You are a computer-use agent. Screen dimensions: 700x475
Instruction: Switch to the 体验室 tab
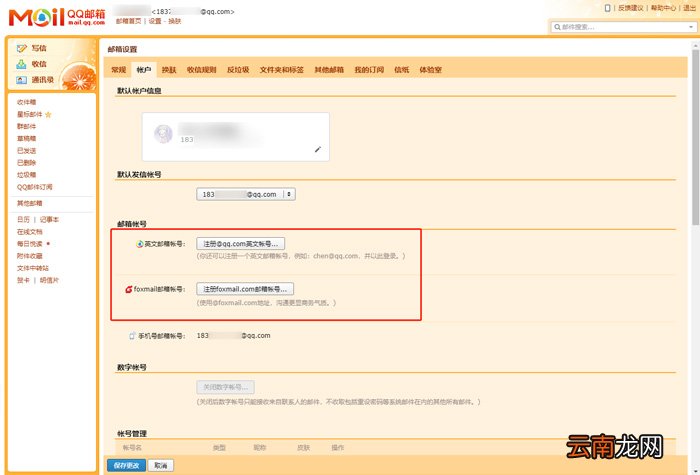pyautogui.click(x=430, y=70)
